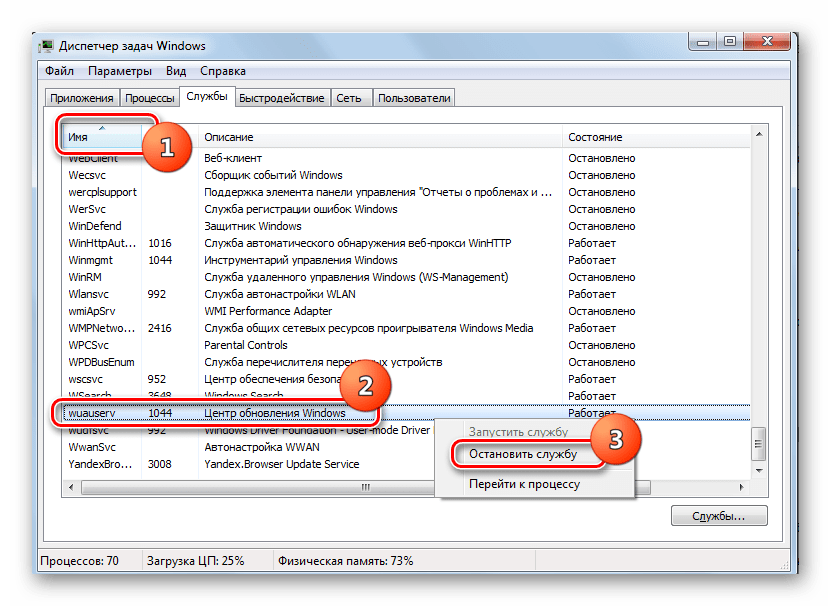Switch to the Быстродействие tab

tap(281, 98)
